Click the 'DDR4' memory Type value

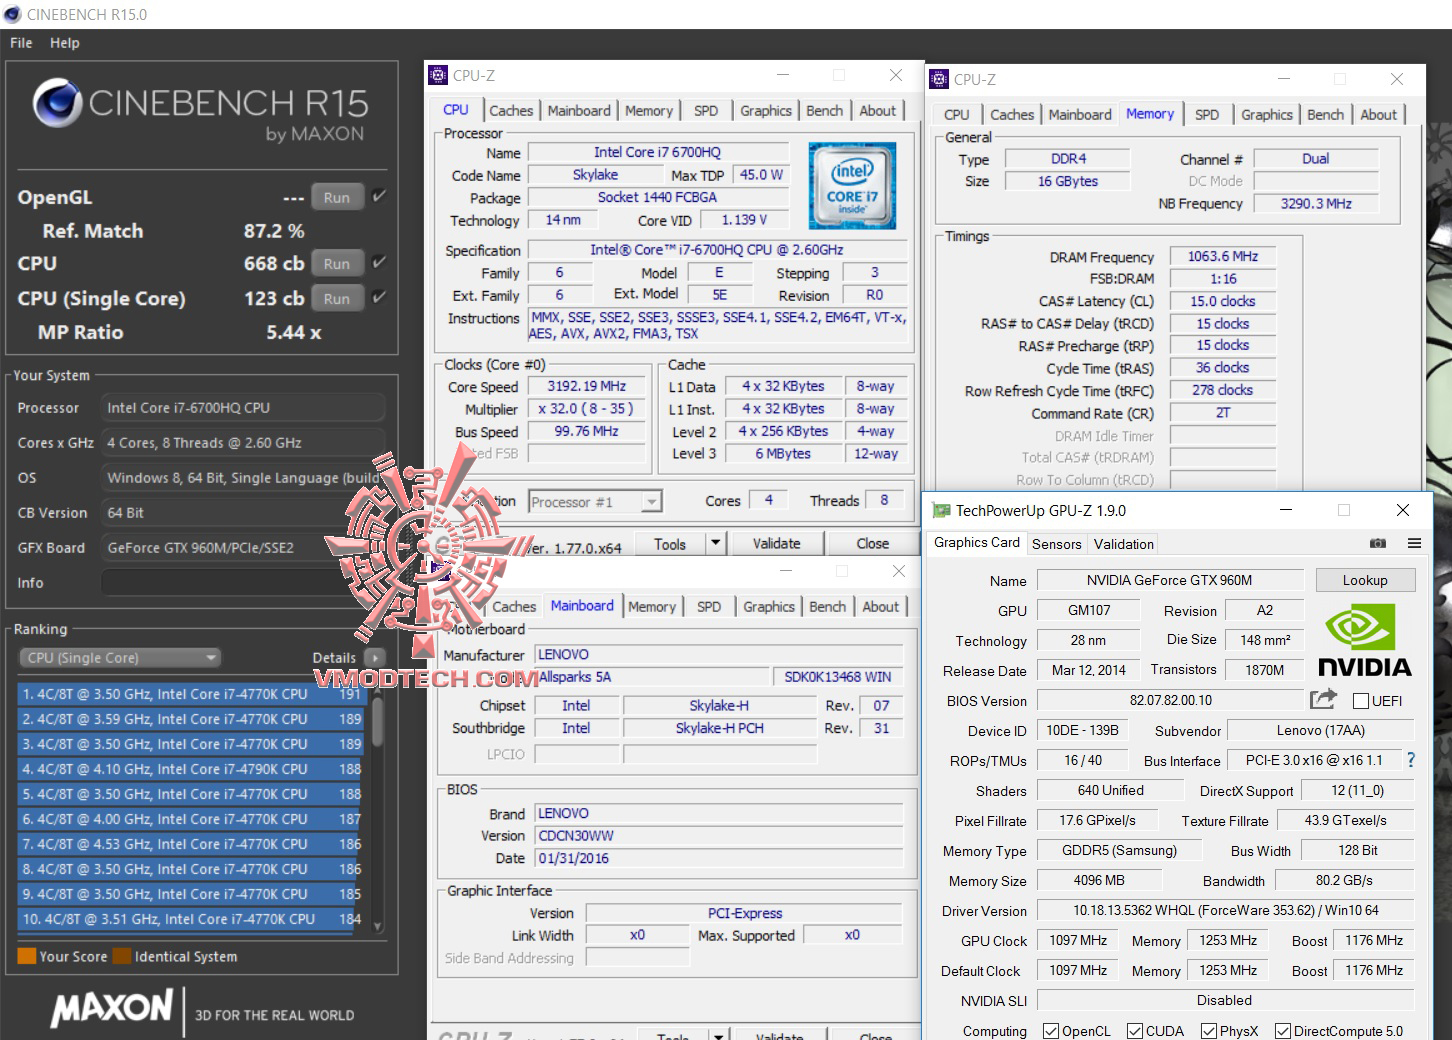pos(1067,158)
